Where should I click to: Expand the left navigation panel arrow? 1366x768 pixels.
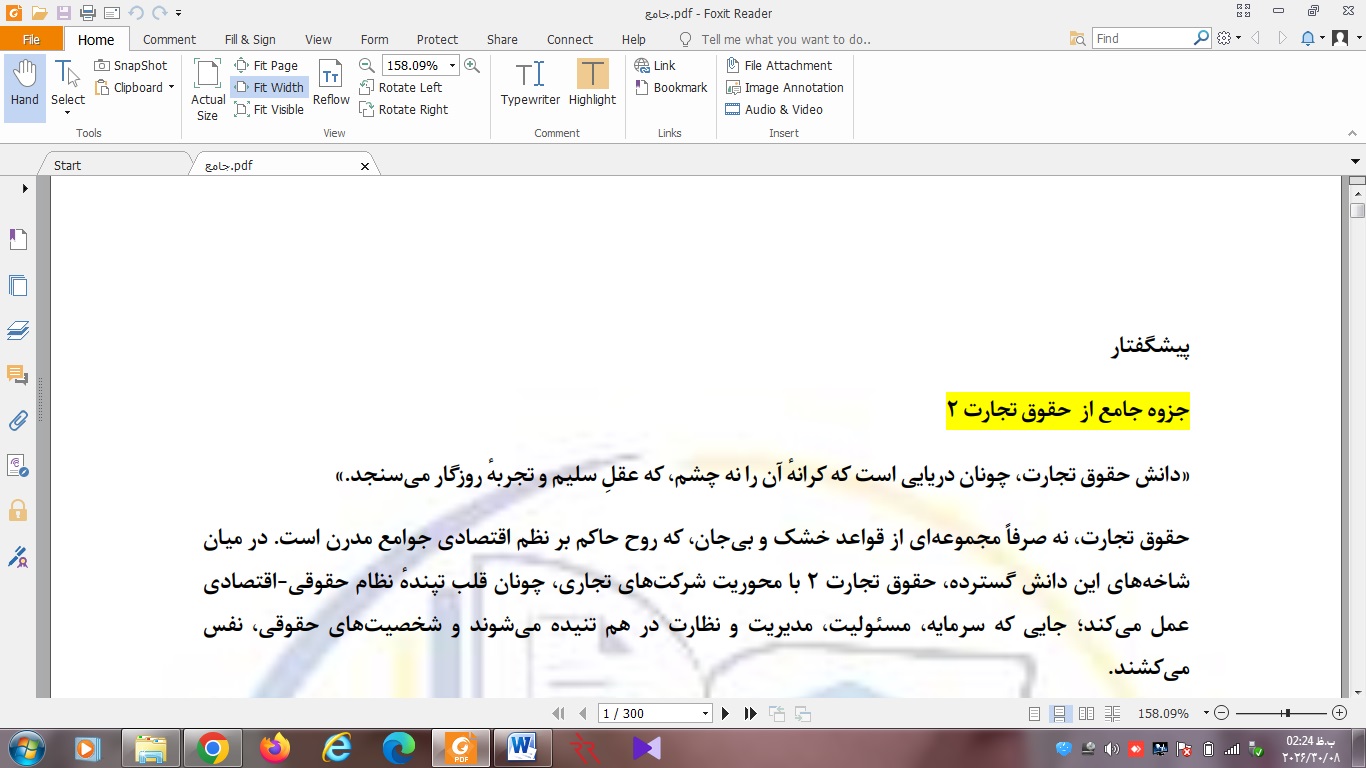click(x=25, y=188)
